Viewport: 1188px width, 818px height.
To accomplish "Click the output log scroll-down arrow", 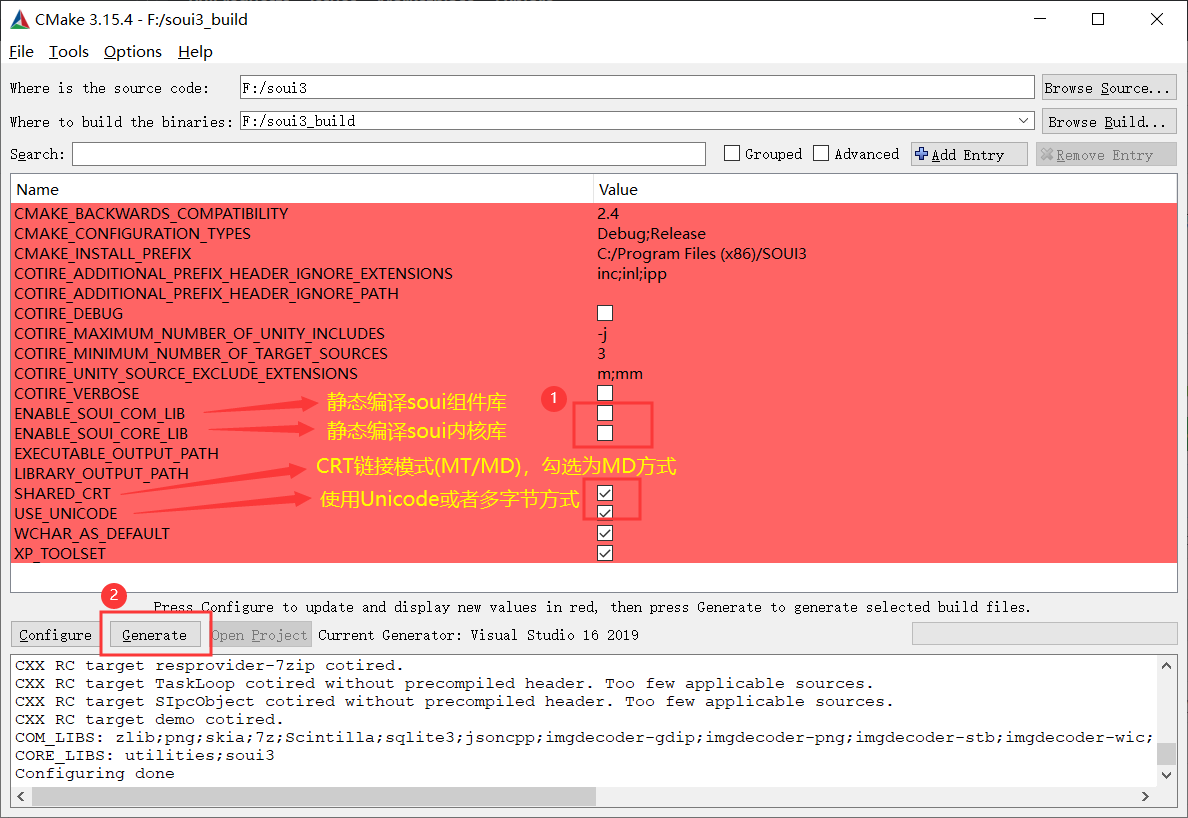I will pos(1167,775).
